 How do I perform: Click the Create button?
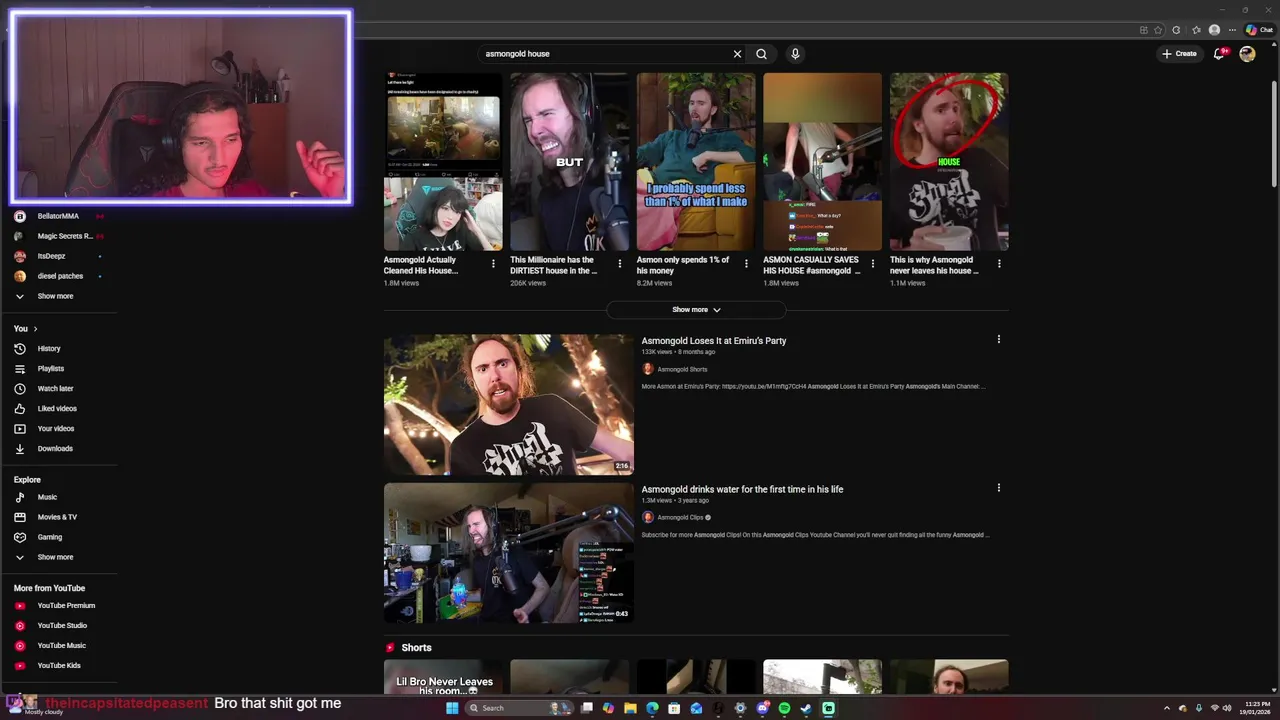[1179, 54]
